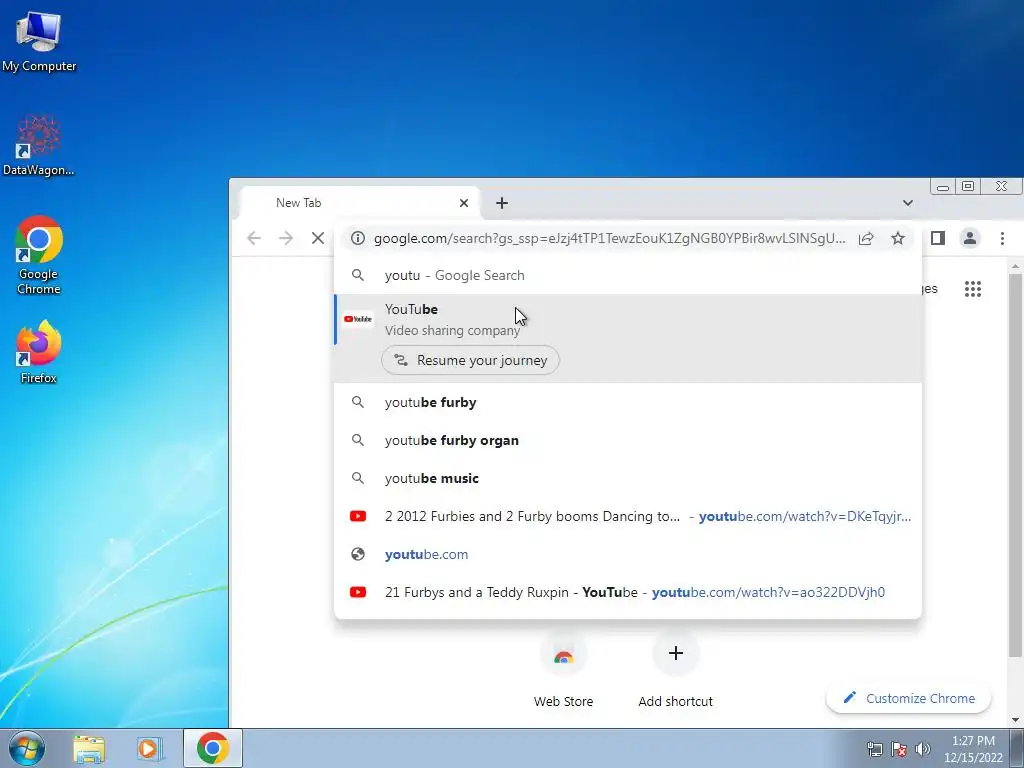Click the address bar URL field
The width and height of the screenshot is (1024, 768).
tap(609, 238)
